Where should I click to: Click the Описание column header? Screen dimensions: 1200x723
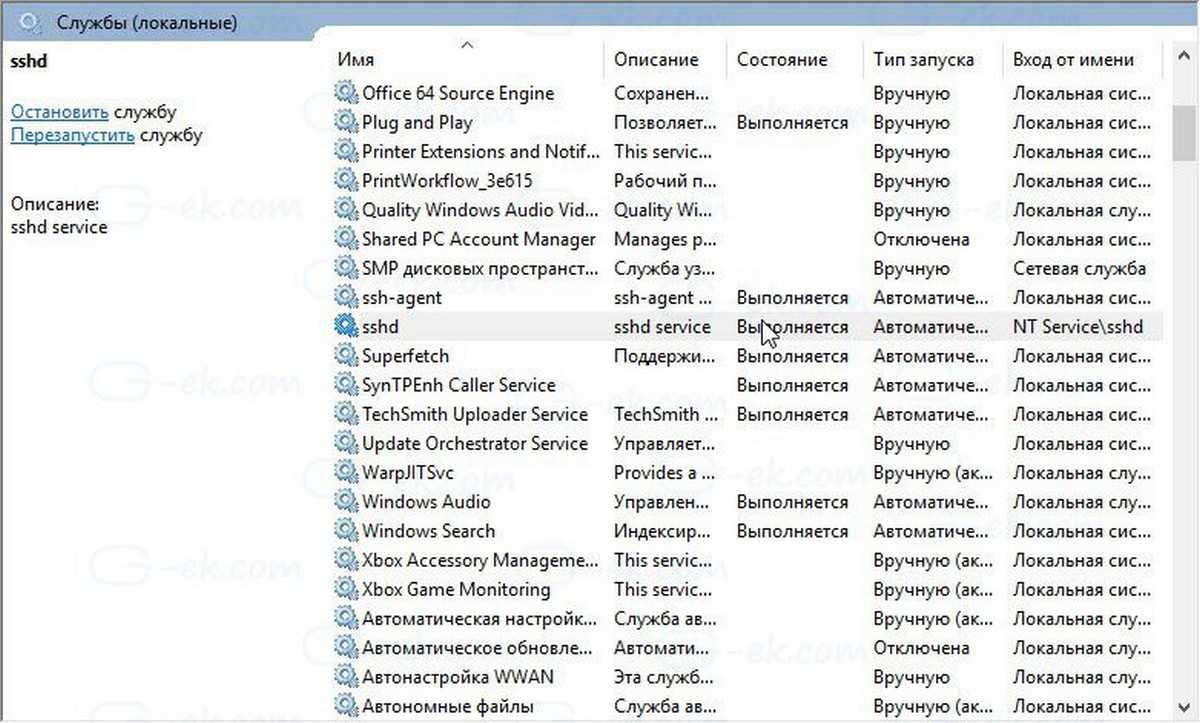pos(656,60)
